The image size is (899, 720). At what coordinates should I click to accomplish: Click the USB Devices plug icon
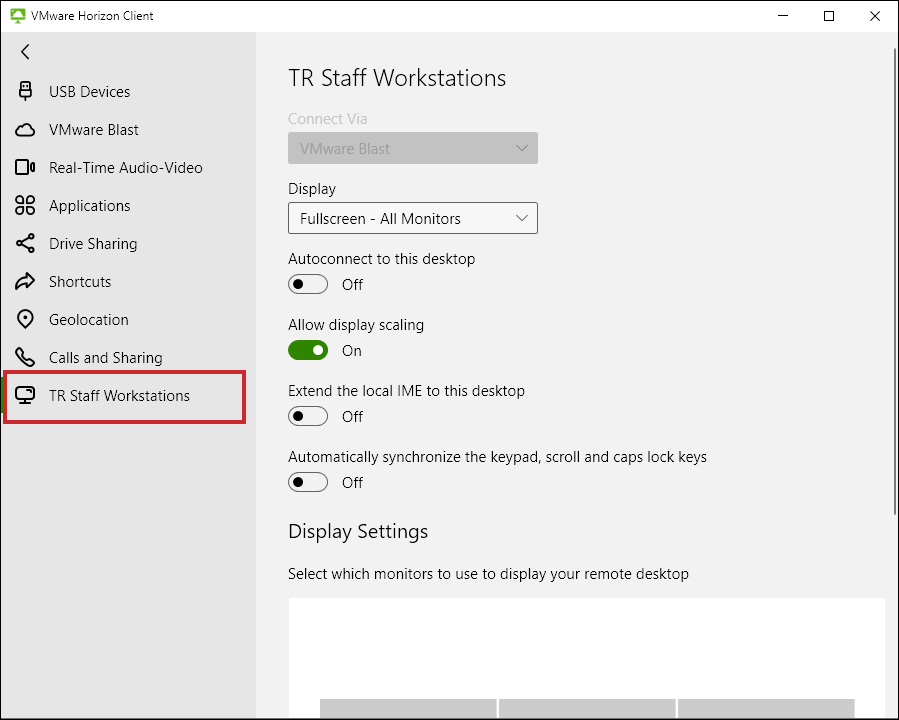pyautogui.click(x=25, y=91)
